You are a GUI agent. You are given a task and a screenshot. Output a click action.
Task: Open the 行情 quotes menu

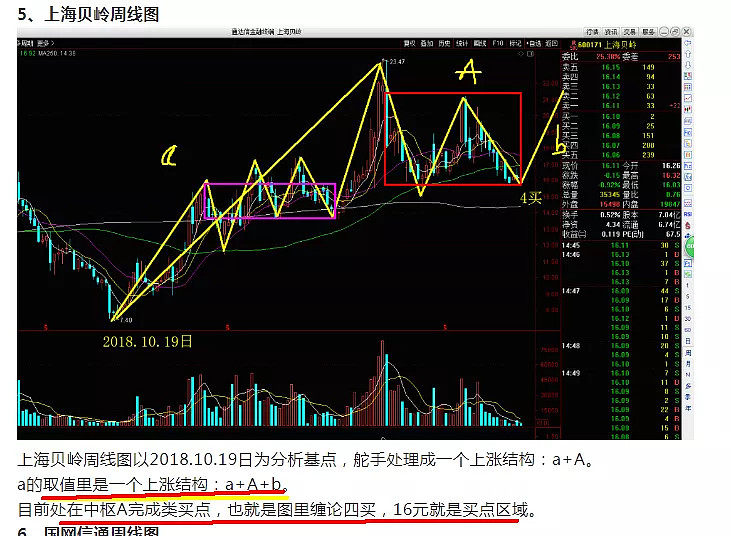click(x=592, y=32)
